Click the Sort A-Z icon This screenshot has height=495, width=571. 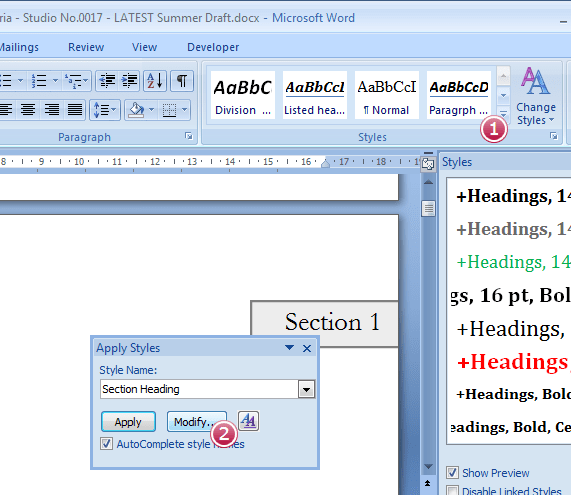pos(155,80)
